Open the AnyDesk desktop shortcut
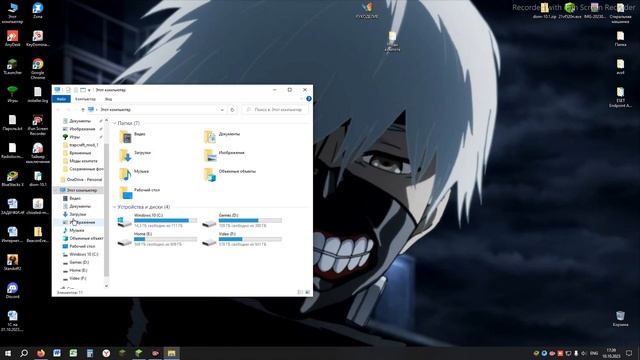Viewport: 640px width, 360px height. coord(12,38)
